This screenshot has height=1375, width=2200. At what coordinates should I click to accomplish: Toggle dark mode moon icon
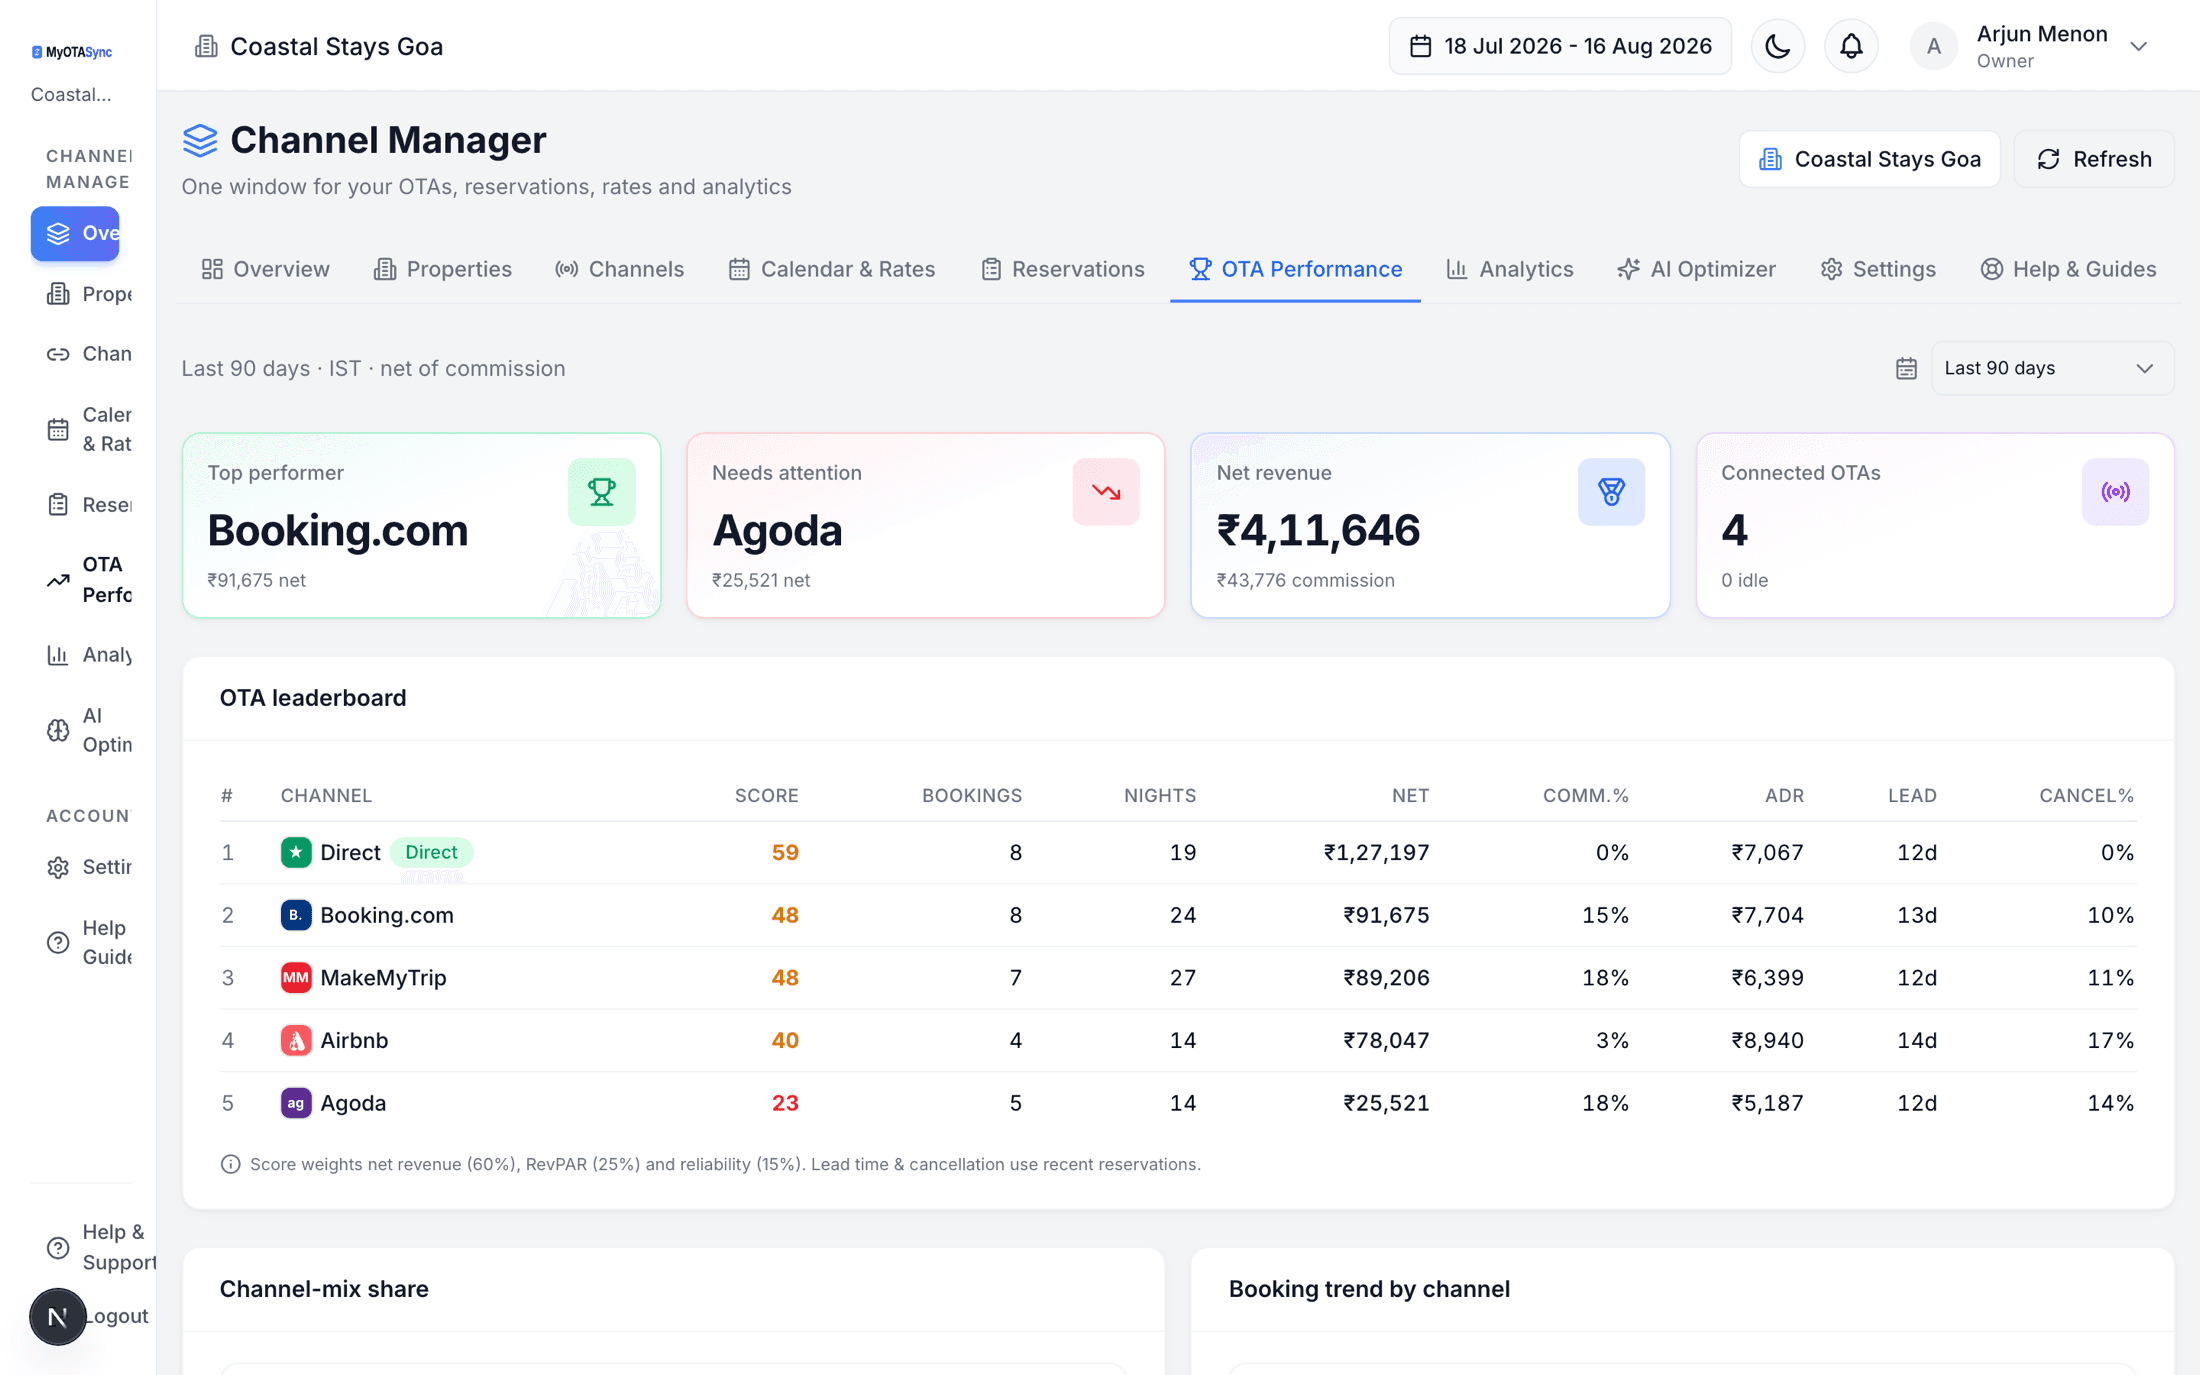(1777, 46)
